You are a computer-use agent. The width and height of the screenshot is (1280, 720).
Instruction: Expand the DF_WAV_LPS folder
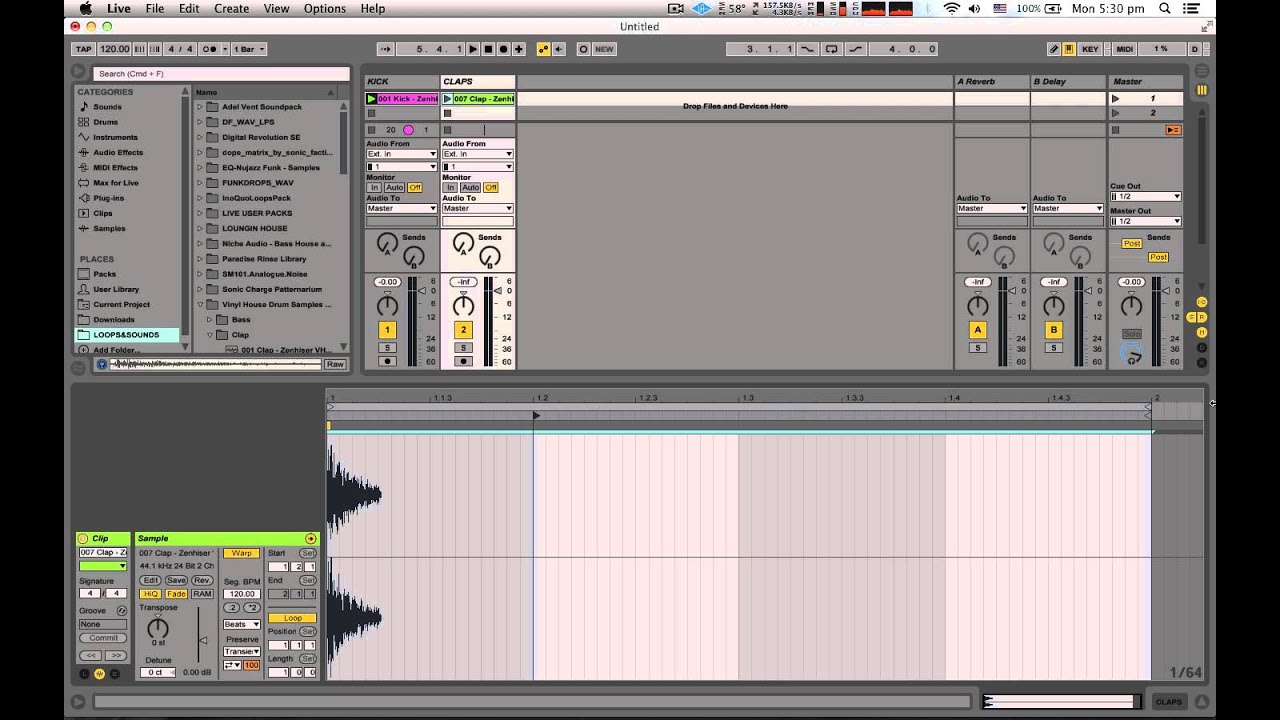point(200,122)
